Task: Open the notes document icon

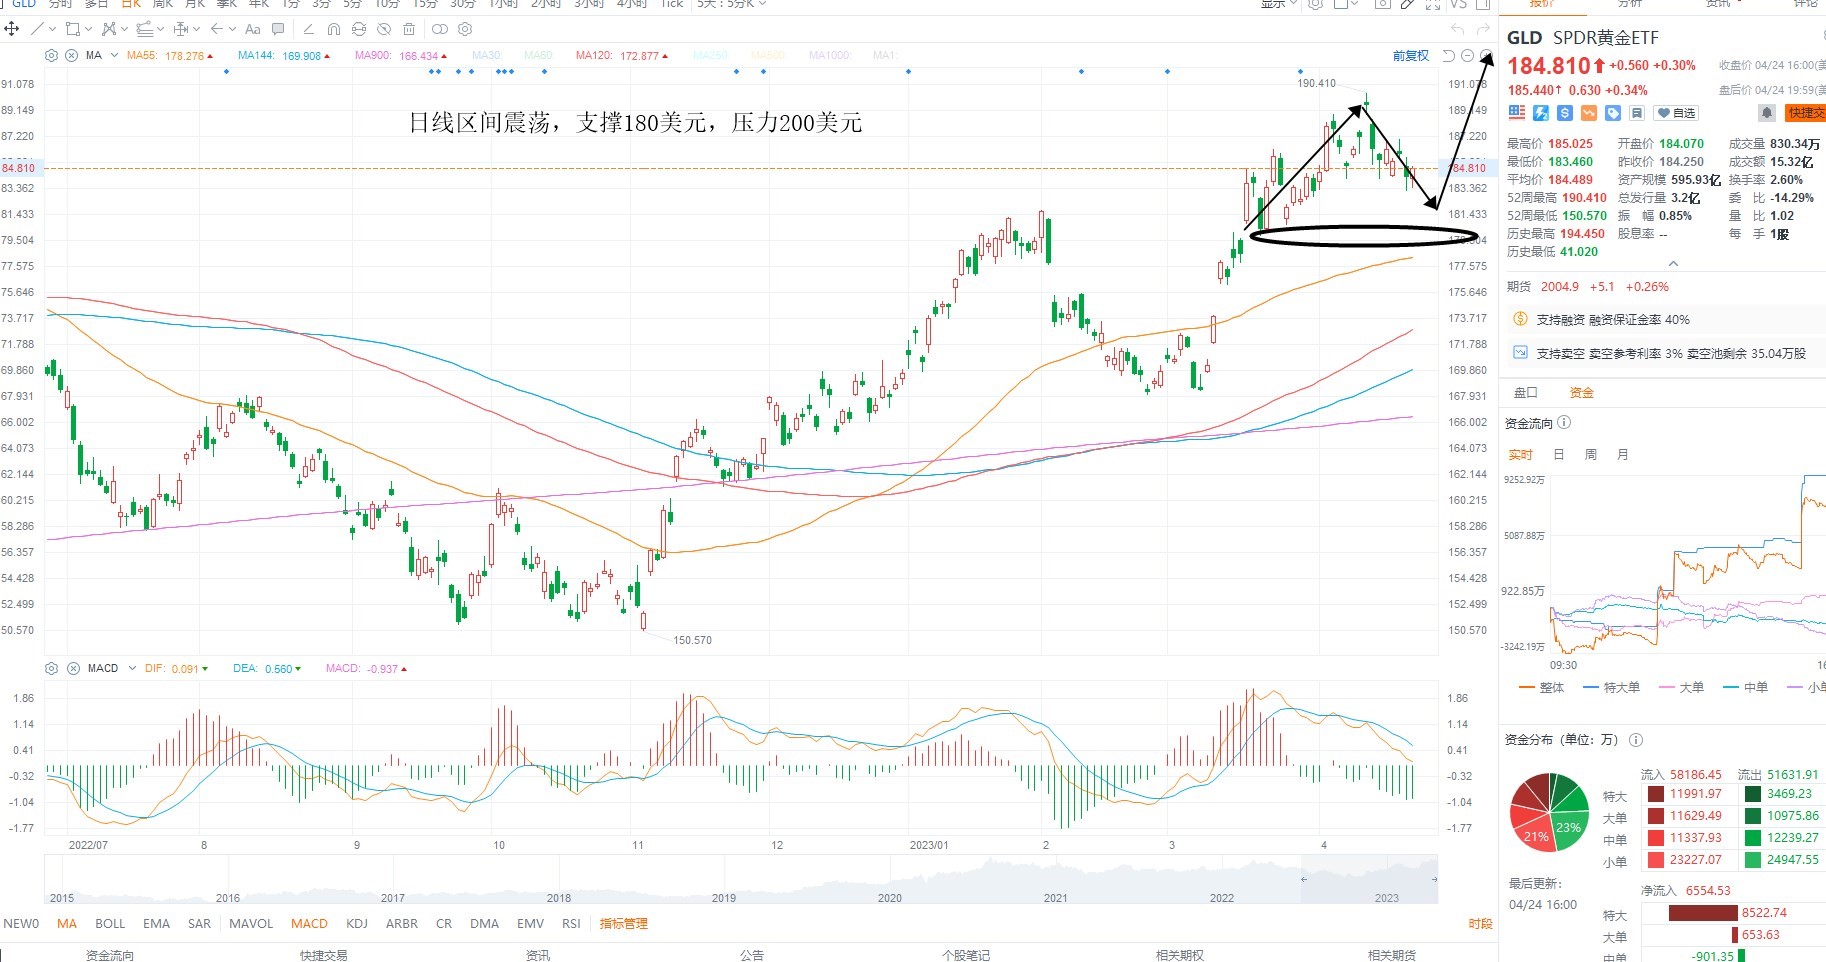Action: point(1637,113)
